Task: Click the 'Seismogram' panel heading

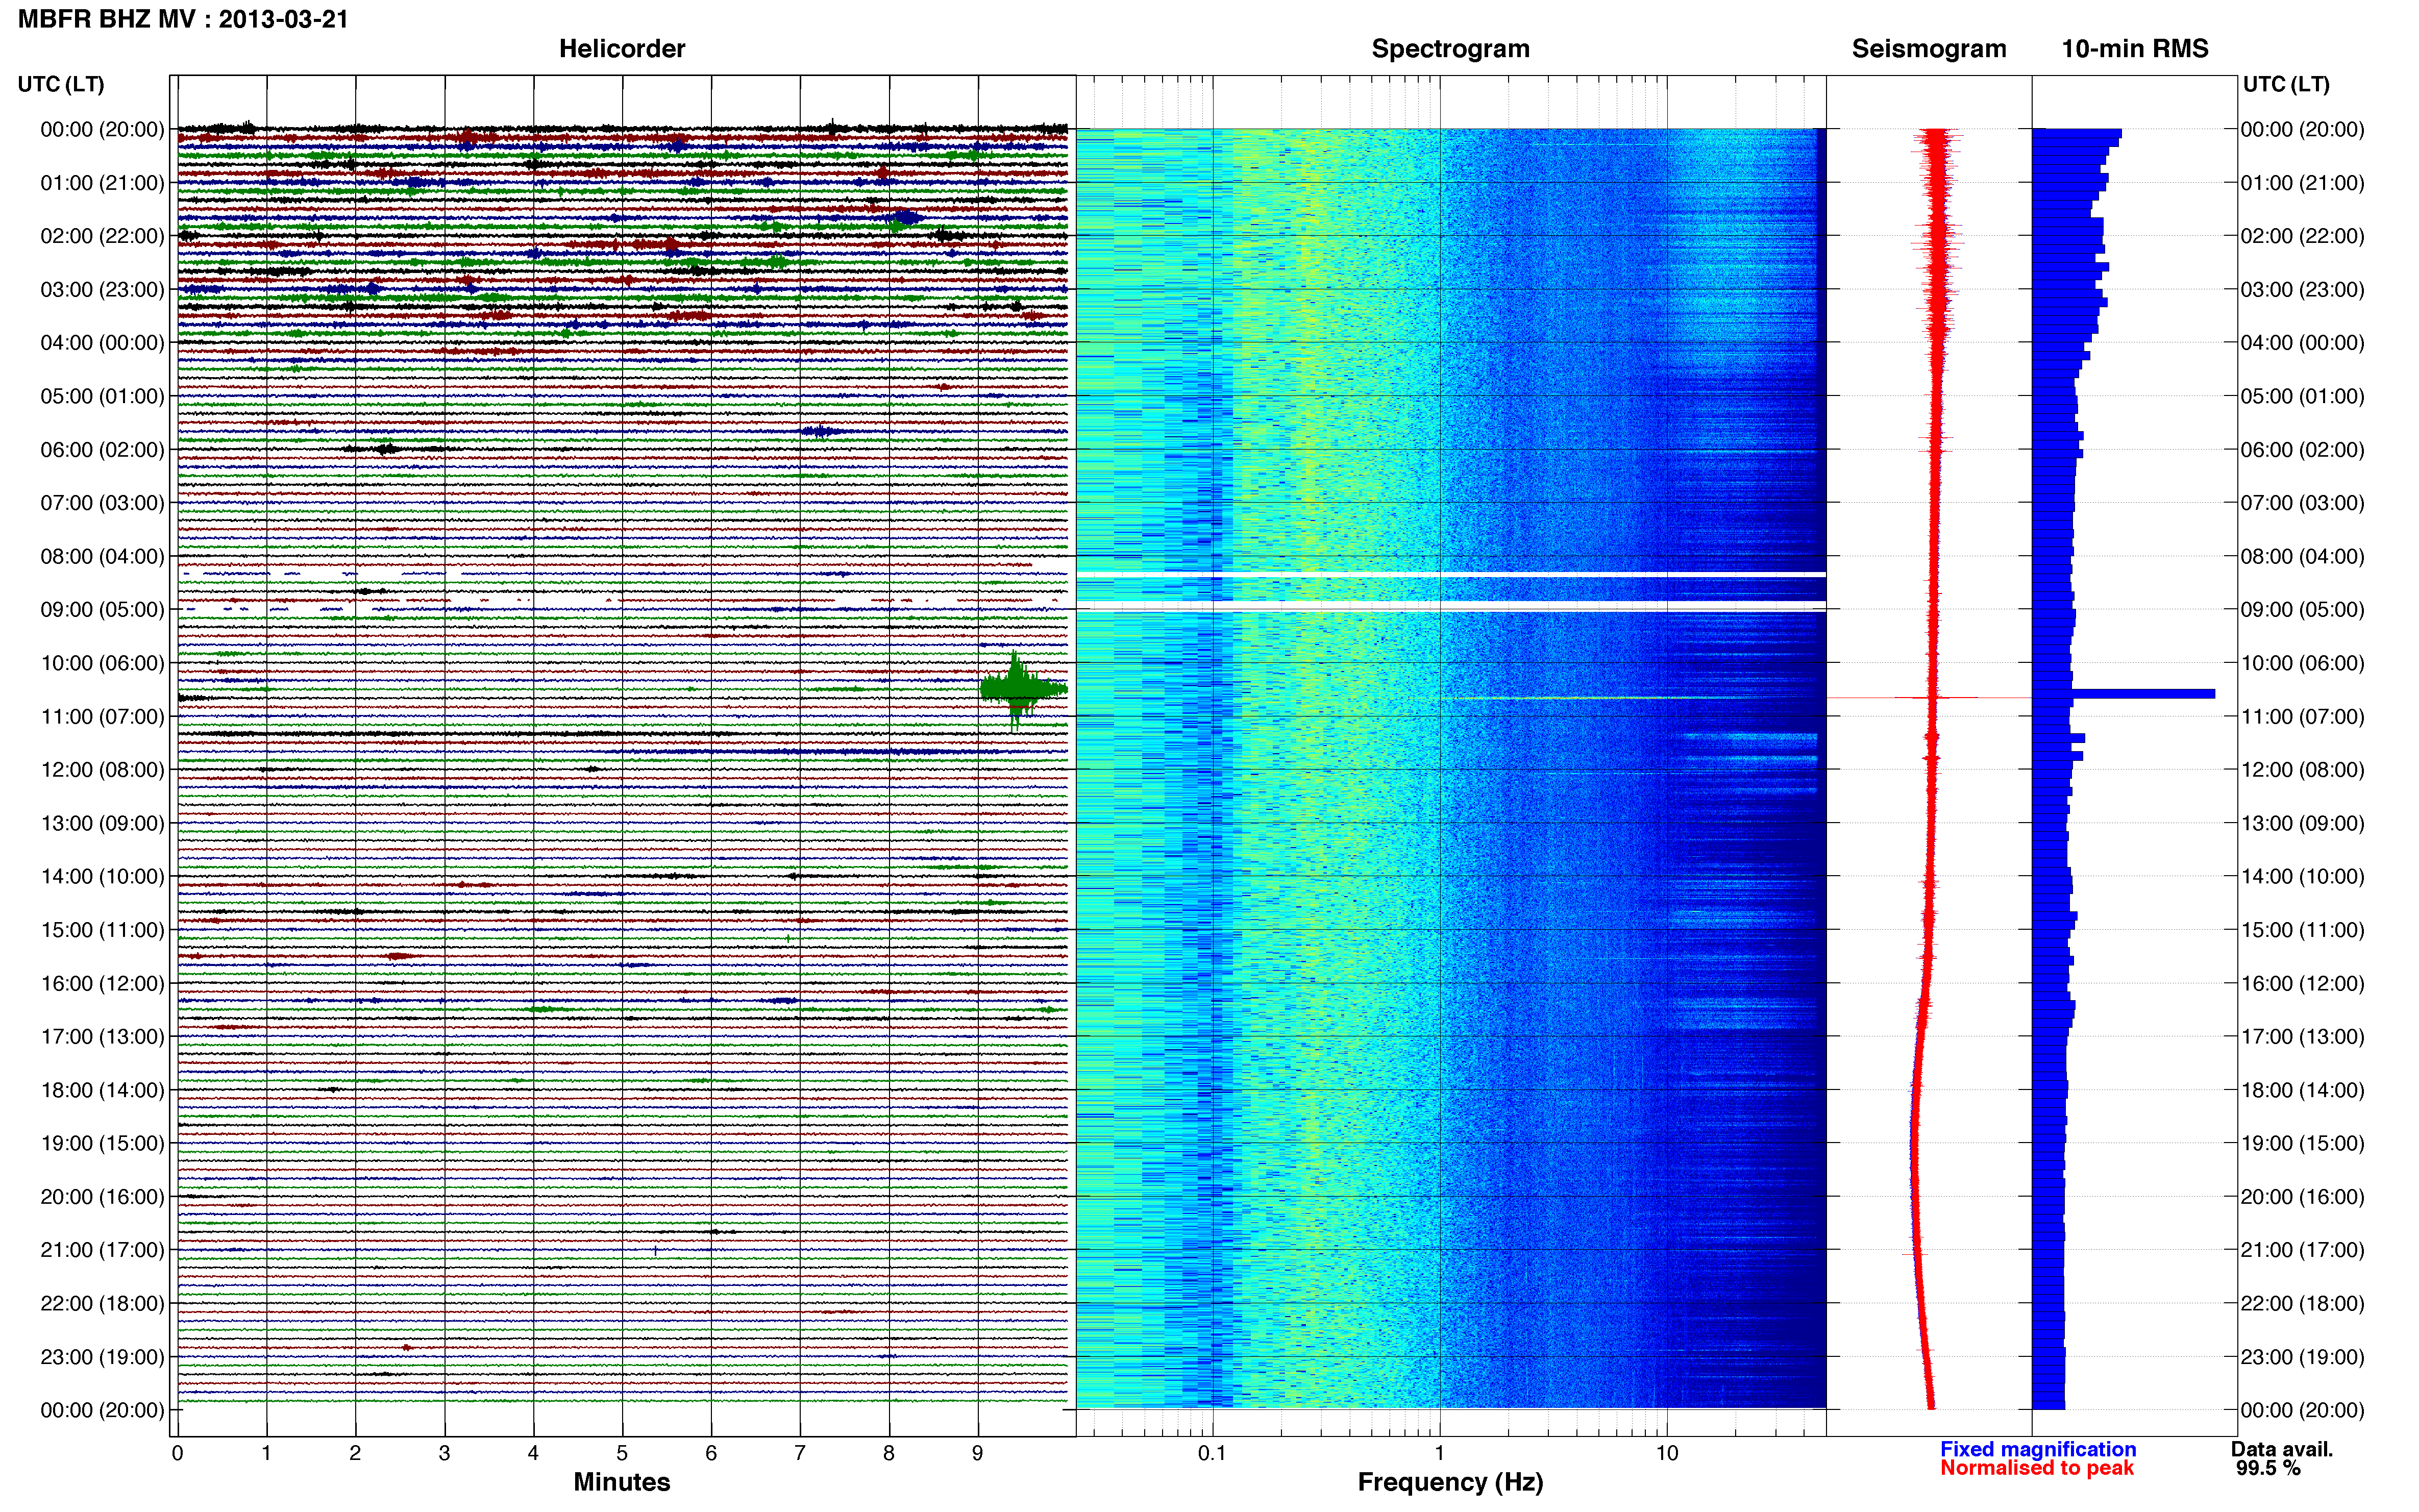Action: coord(1929,49)
